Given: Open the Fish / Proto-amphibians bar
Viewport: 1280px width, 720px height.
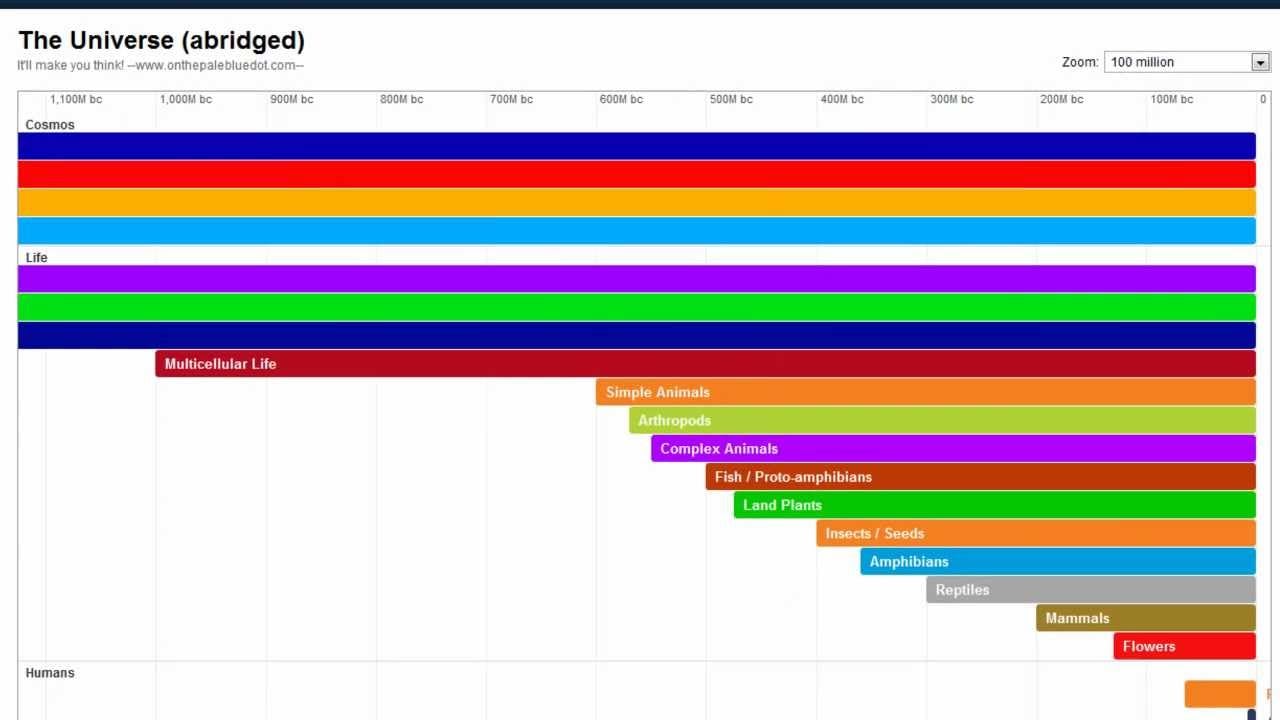Looking at the screenshot, I should pyautogui.click(x=980, y=477).
